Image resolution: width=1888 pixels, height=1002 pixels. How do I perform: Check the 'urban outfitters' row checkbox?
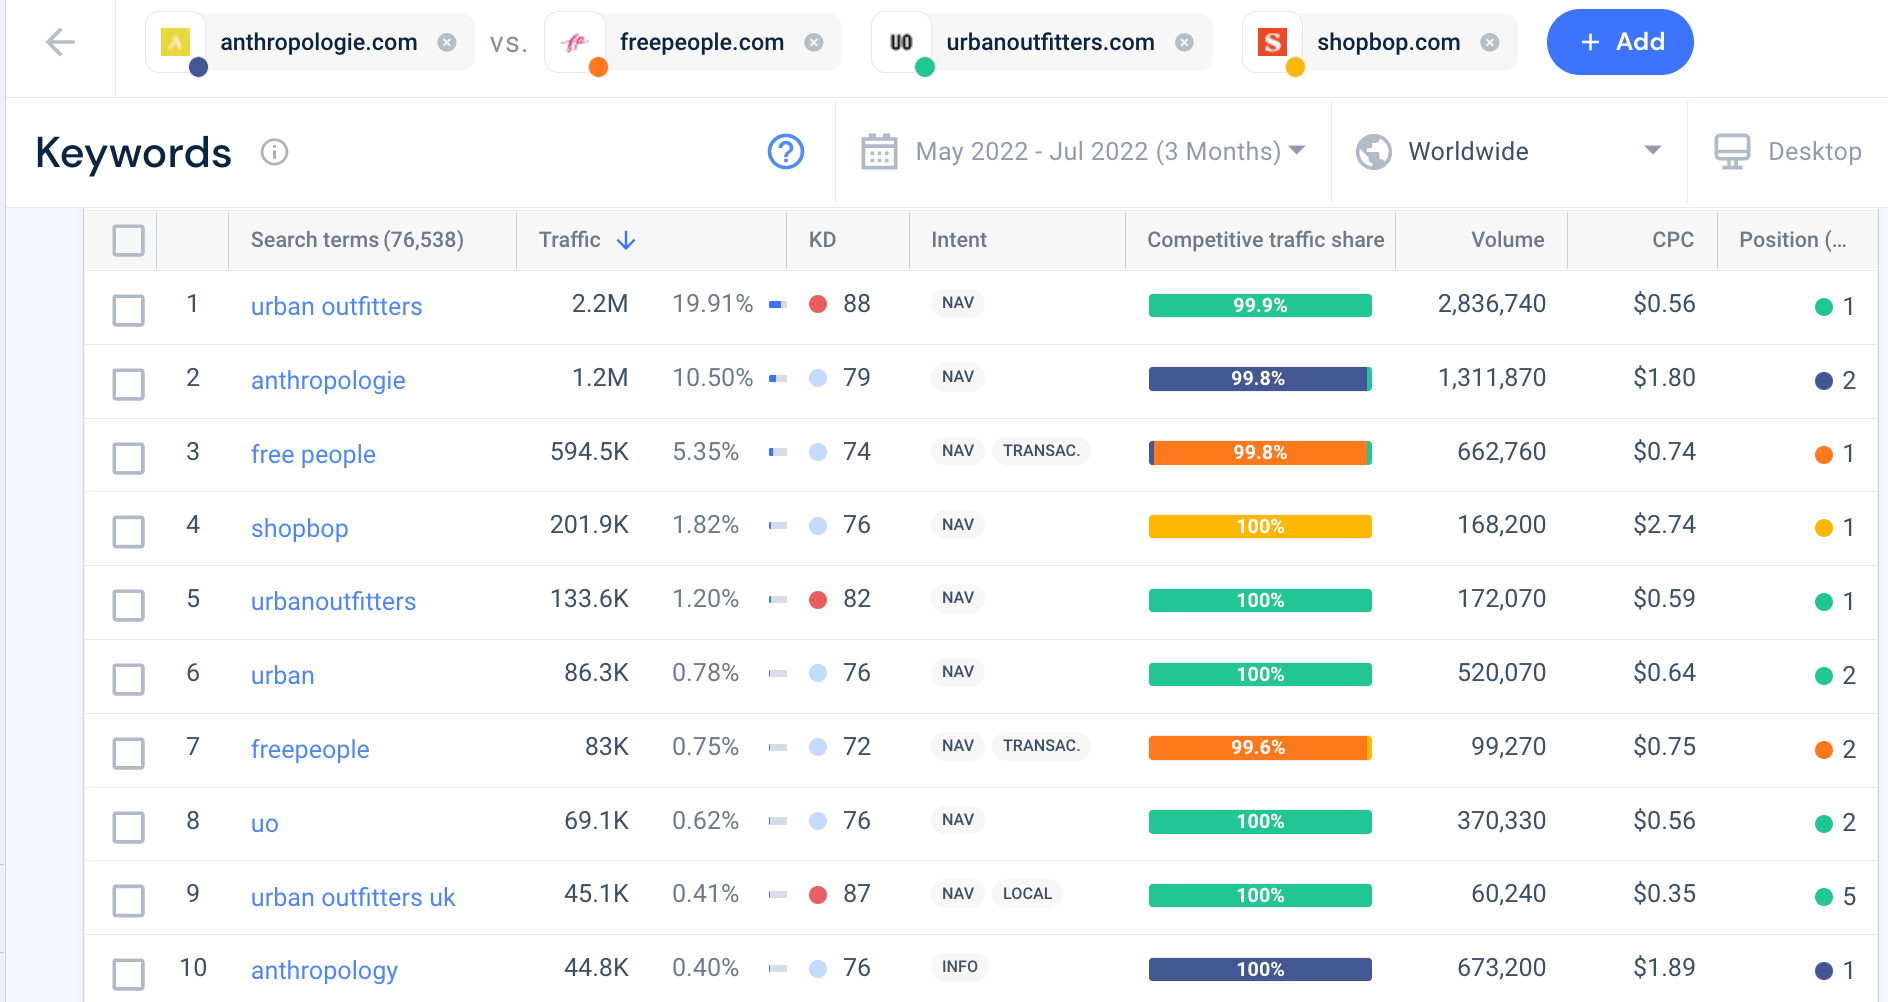(128, 310)
